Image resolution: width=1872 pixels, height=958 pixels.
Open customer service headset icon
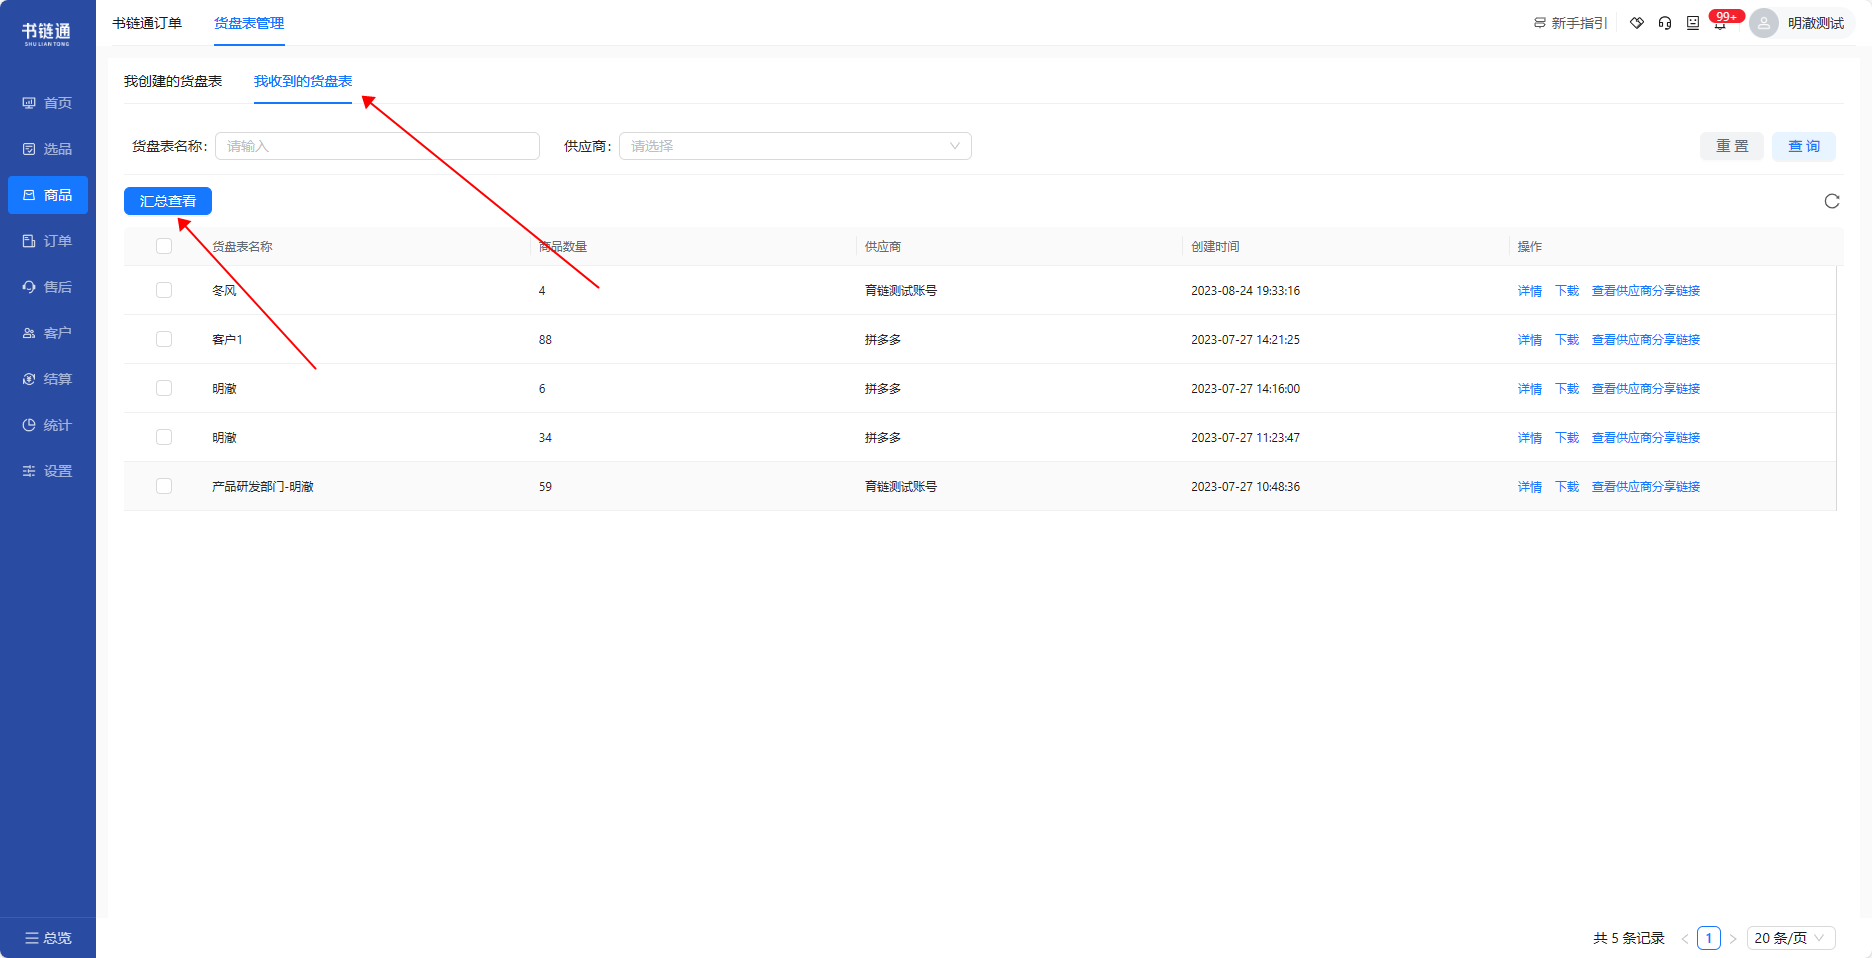pos(1665,23)
